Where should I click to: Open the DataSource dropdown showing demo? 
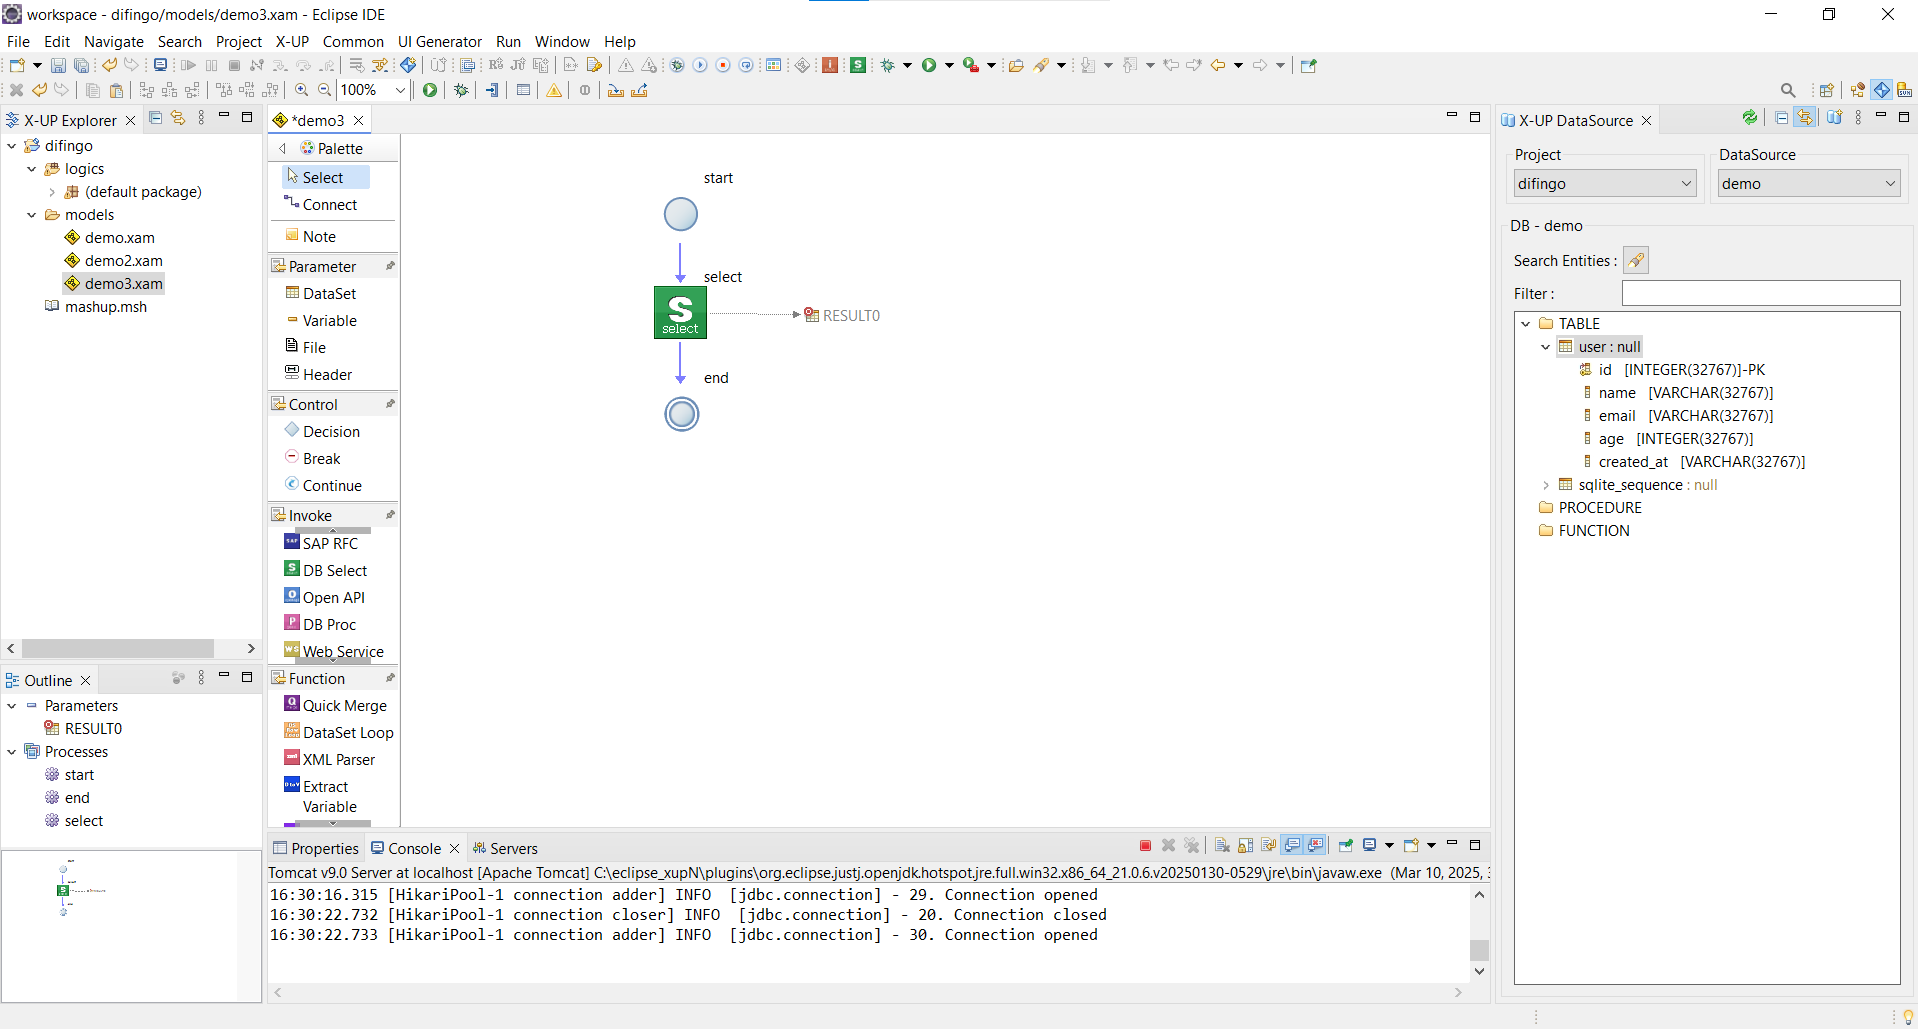[1808, 184]
